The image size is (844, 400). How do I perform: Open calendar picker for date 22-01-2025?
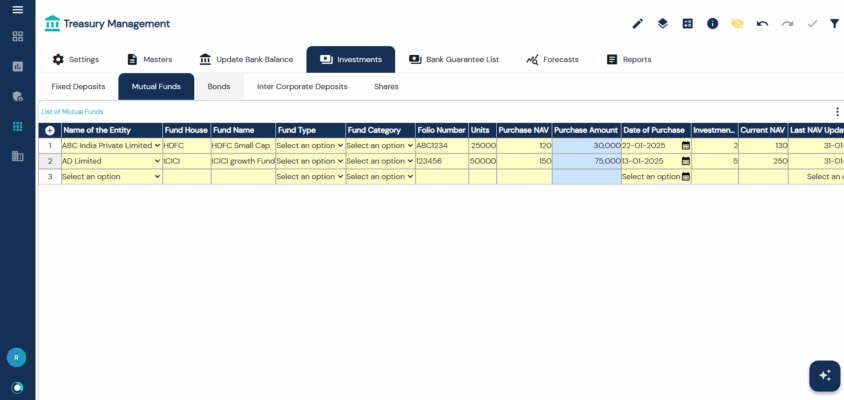coord(685,145)
